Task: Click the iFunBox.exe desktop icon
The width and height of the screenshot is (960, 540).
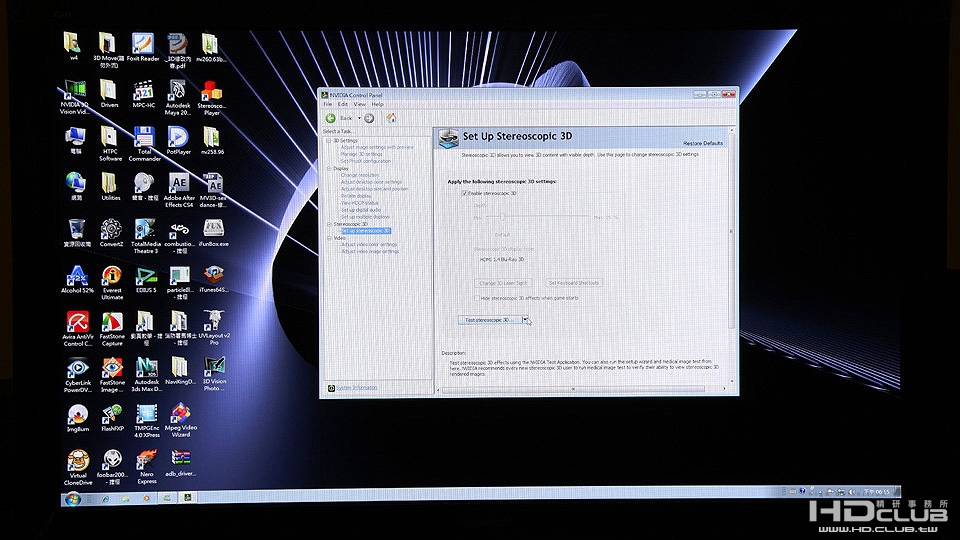Action: click(213, 233)
